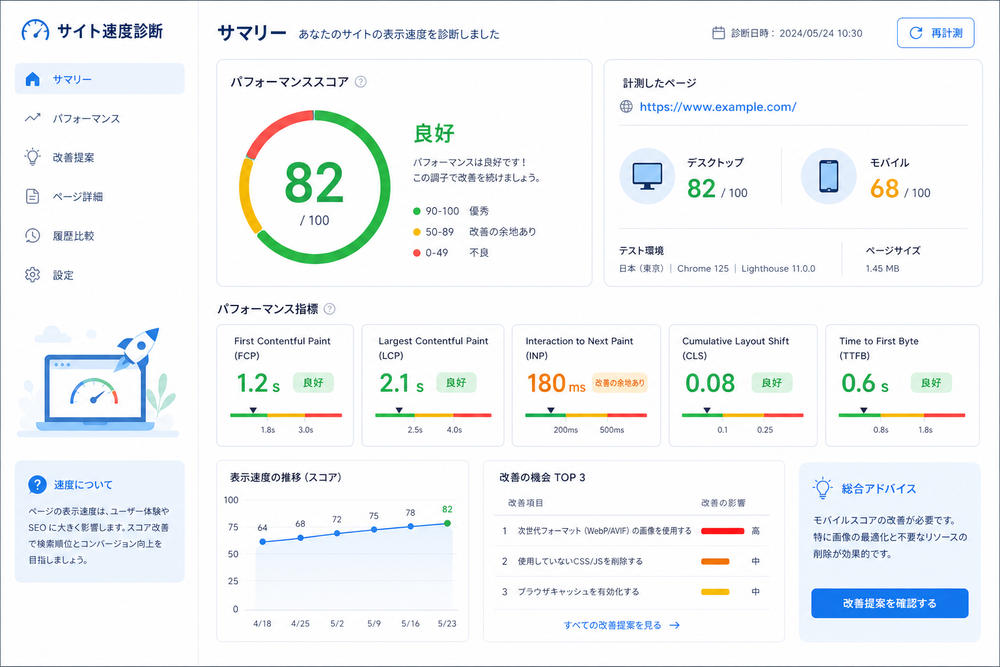Click the red impact bar for WebP/AVIF row

[723, 531]
